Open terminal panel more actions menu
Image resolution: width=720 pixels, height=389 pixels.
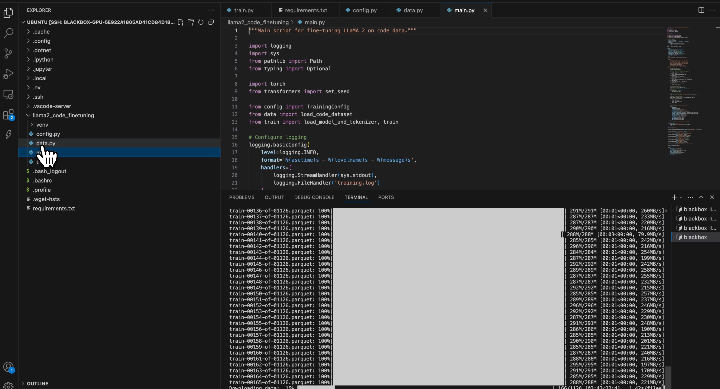[691, 197]
